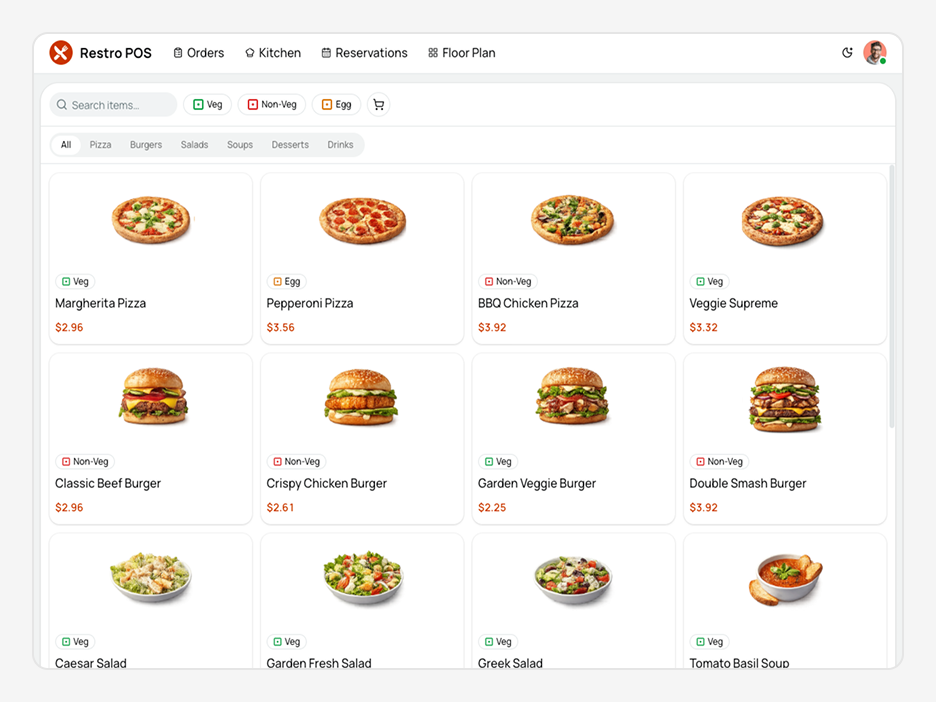
Task: Click the Margherita Pizza name
Action: (x=100, y=303)
